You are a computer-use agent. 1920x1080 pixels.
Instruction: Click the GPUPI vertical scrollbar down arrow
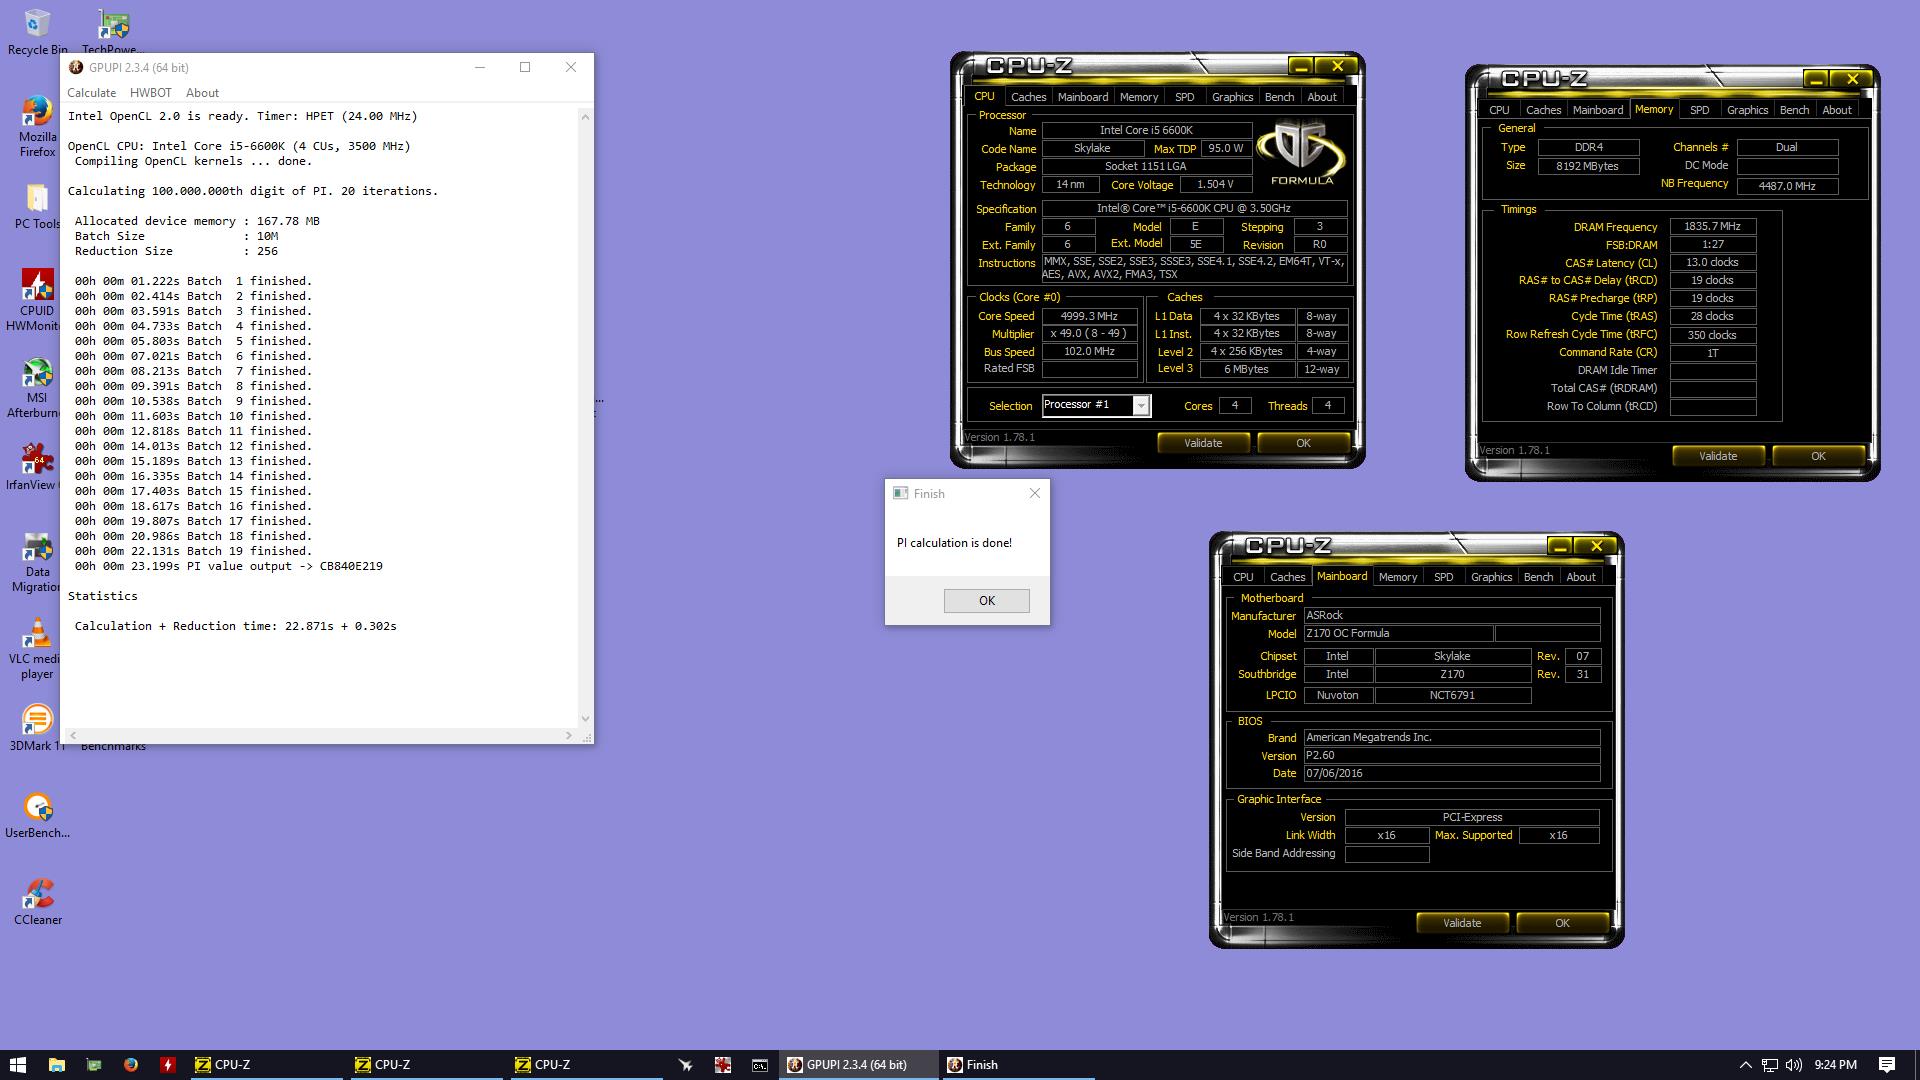pos(585,718)
